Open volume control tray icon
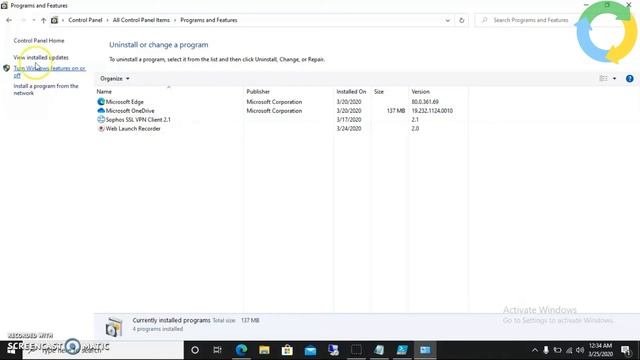The height and width of the screenshot is (360, 640). (x=580, y=350)
